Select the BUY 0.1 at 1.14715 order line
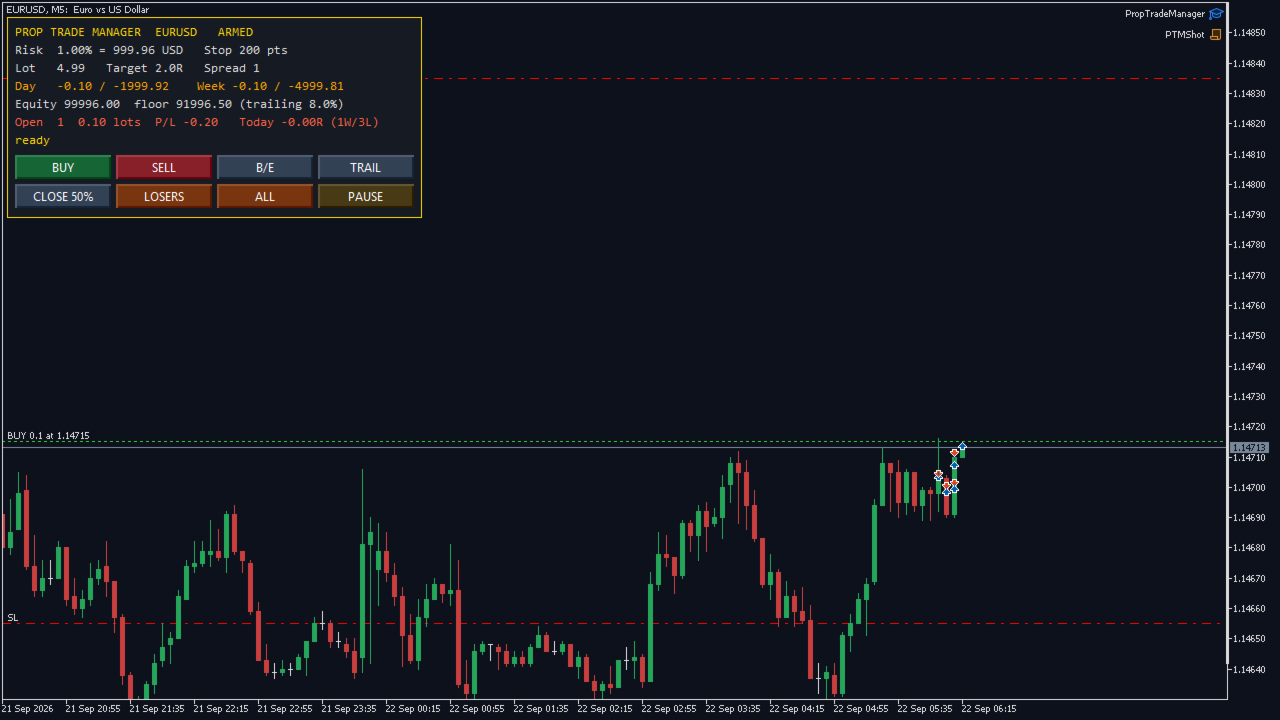 coord(48,436)
